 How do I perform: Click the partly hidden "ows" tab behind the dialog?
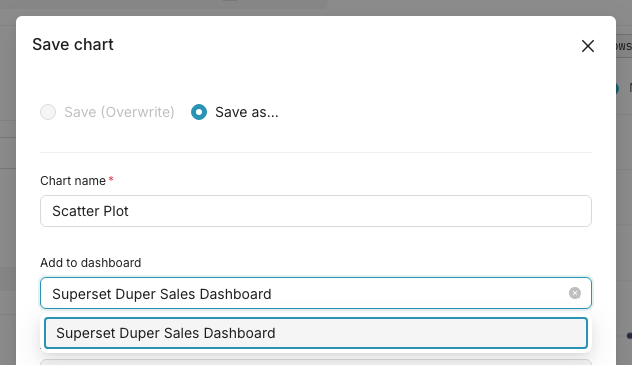pyautogui.click(x=624, y=46)
